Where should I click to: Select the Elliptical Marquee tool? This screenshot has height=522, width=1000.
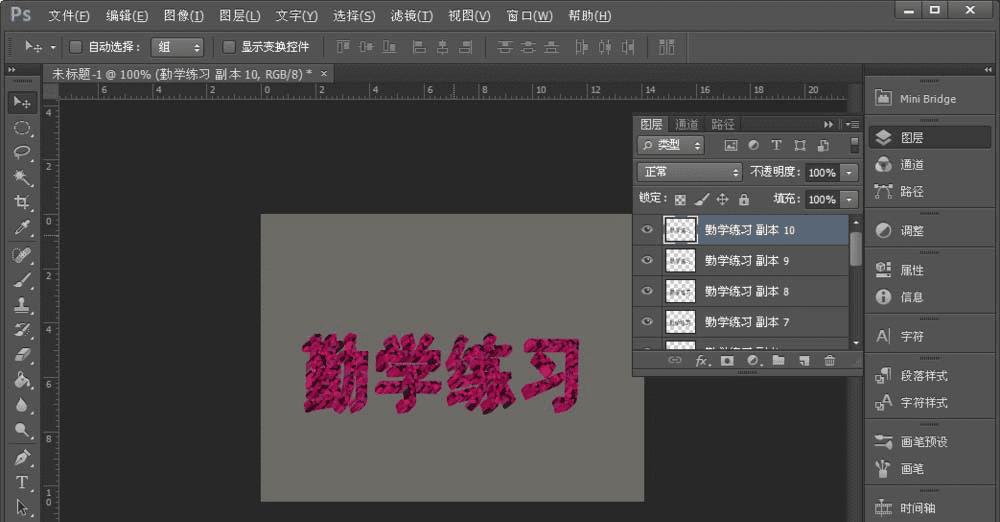coord(22,128)
